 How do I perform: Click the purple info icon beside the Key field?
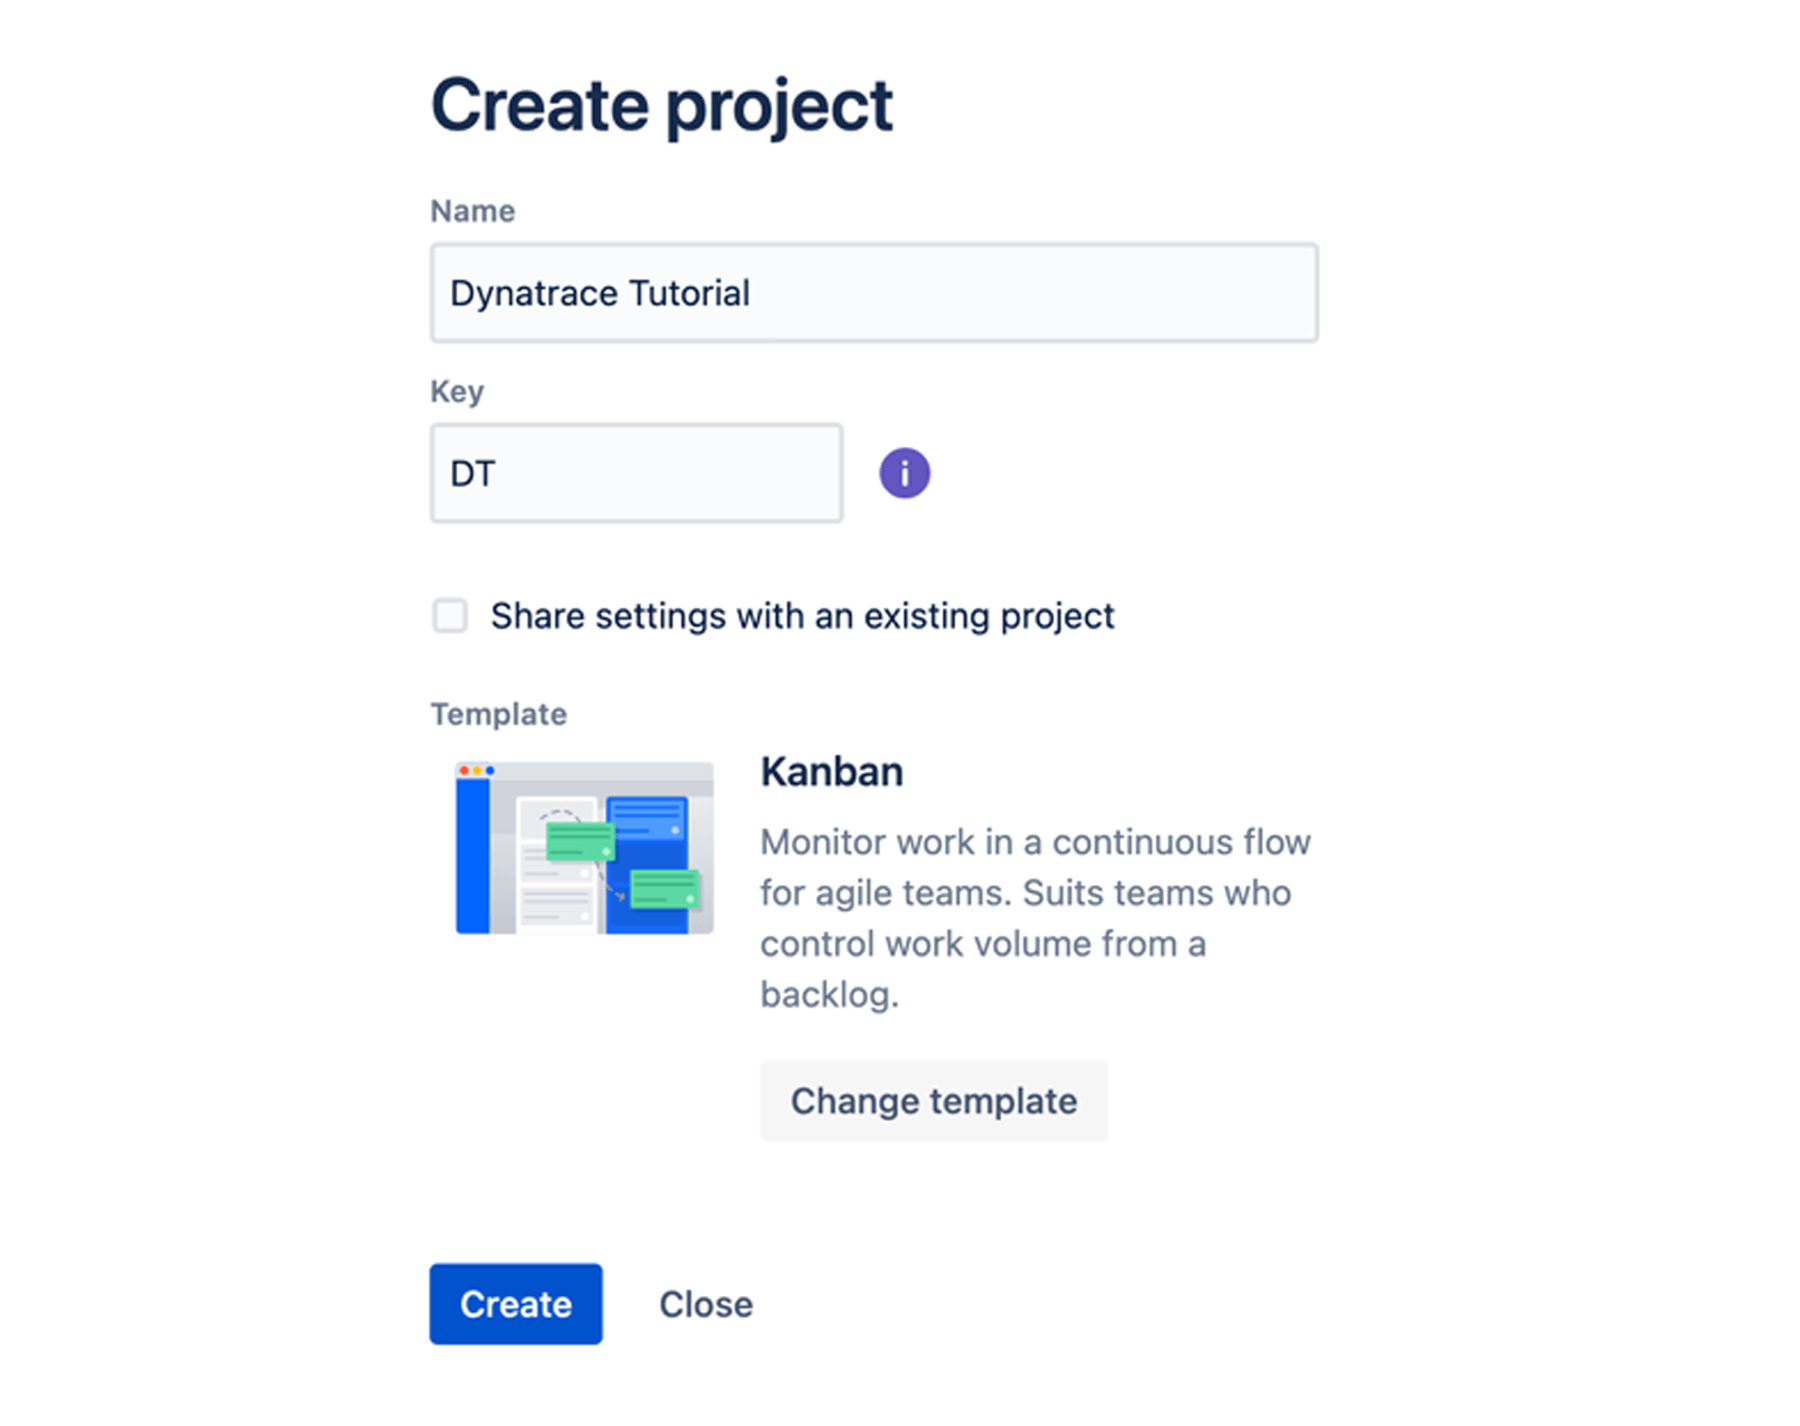[903, 471]
